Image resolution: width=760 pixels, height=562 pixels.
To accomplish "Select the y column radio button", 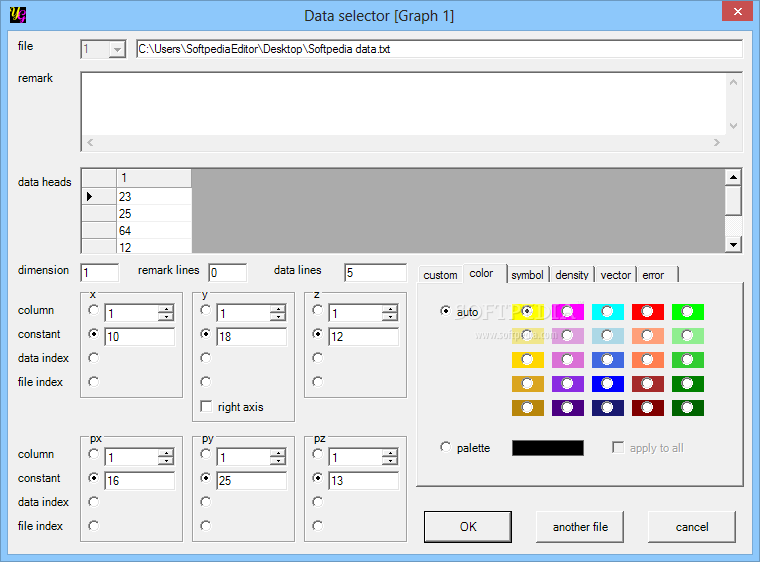I will coord(206,310).
